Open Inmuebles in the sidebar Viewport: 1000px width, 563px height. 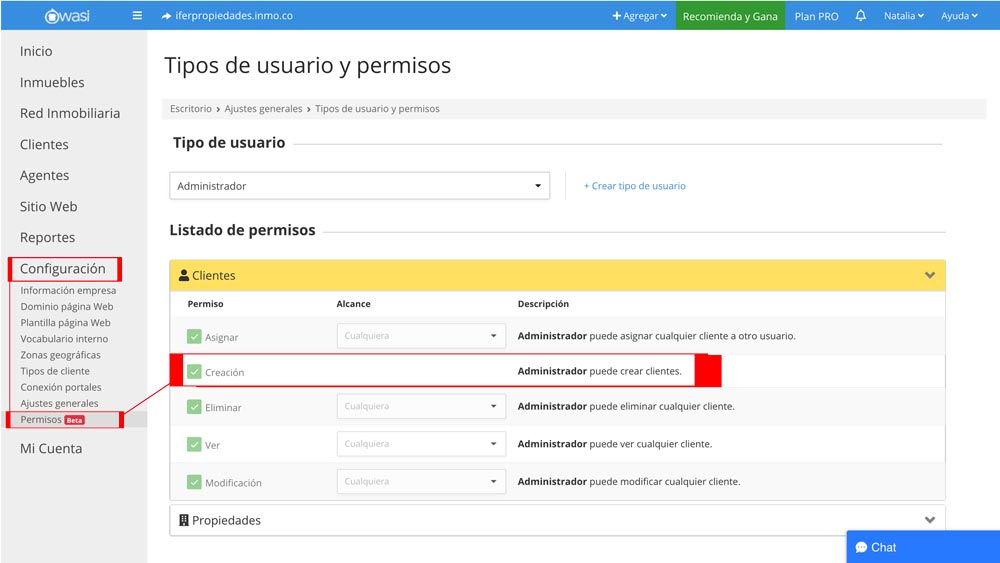click(52, 82)
